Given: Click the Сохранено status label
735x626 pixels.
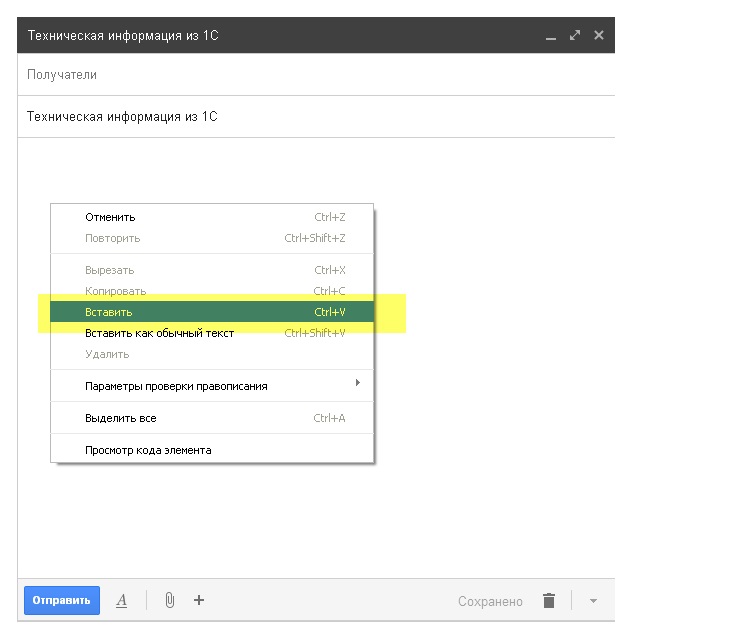Looking at the screenshot, I should [490, 601].
